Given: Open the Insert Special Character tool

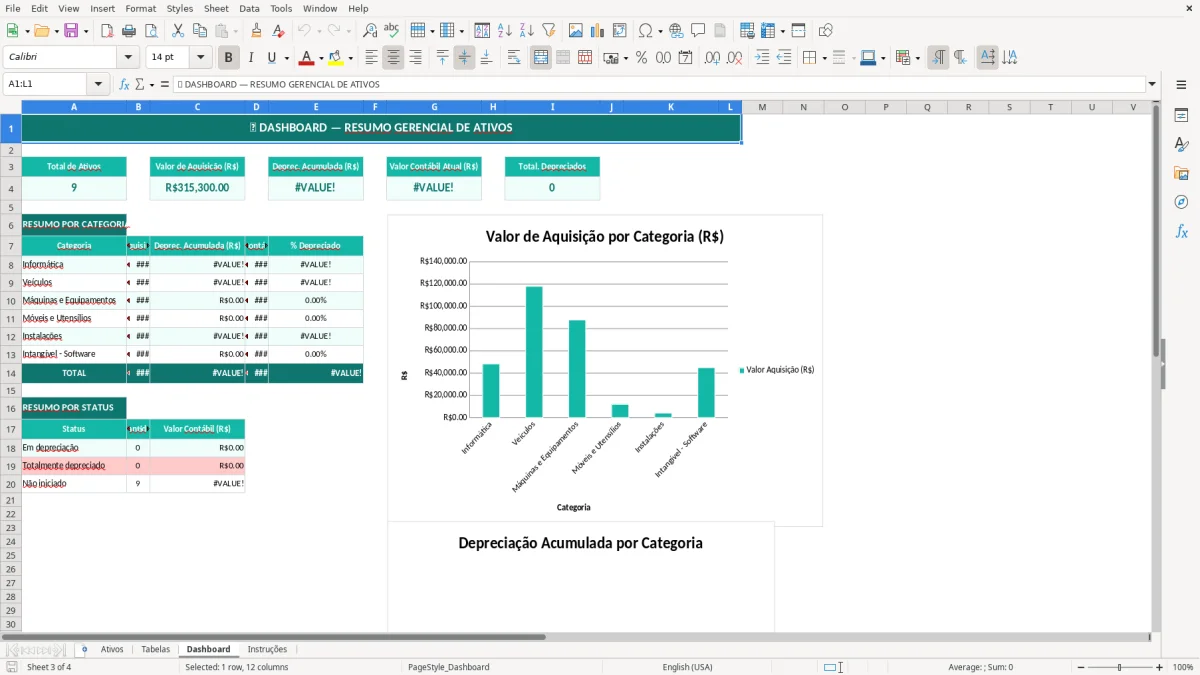Looking at the screenshot, I should pyautogui.click(x=645, y=30).
